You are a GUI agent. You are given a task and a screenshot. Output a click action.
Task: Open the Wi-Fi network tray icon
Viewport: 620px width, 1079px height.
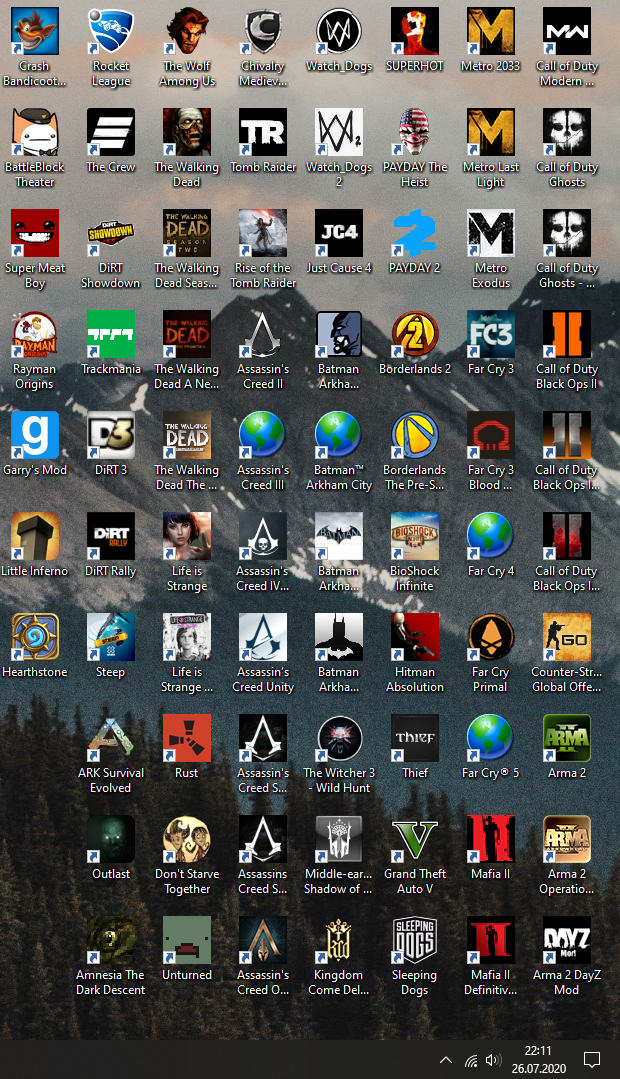tap(471, 1060)
